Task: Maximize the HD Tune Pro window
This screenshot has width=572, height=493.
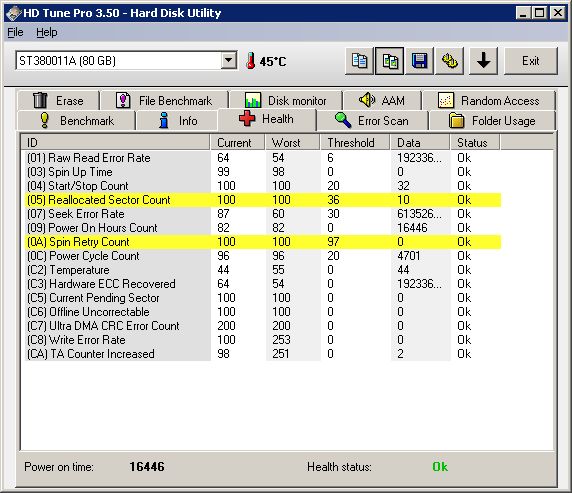Action: [540, 14]
